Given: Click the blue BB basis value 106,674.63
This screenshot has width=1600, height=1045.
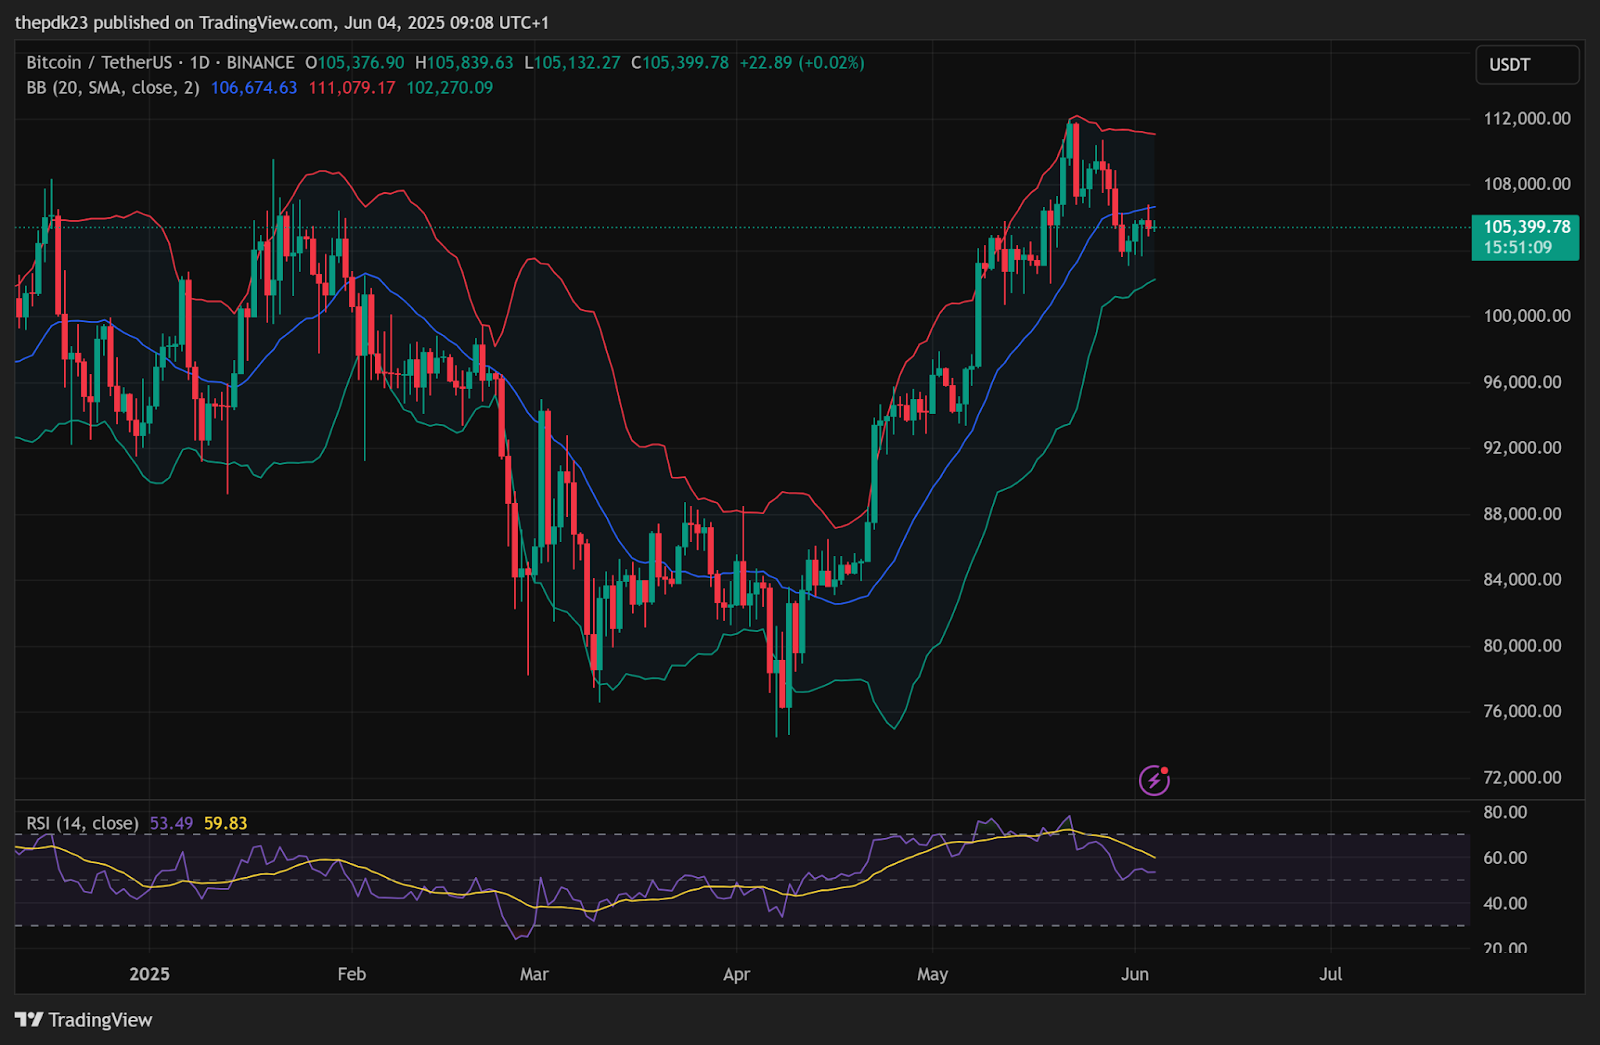Looking at the screenshot, I should point(253,88).
